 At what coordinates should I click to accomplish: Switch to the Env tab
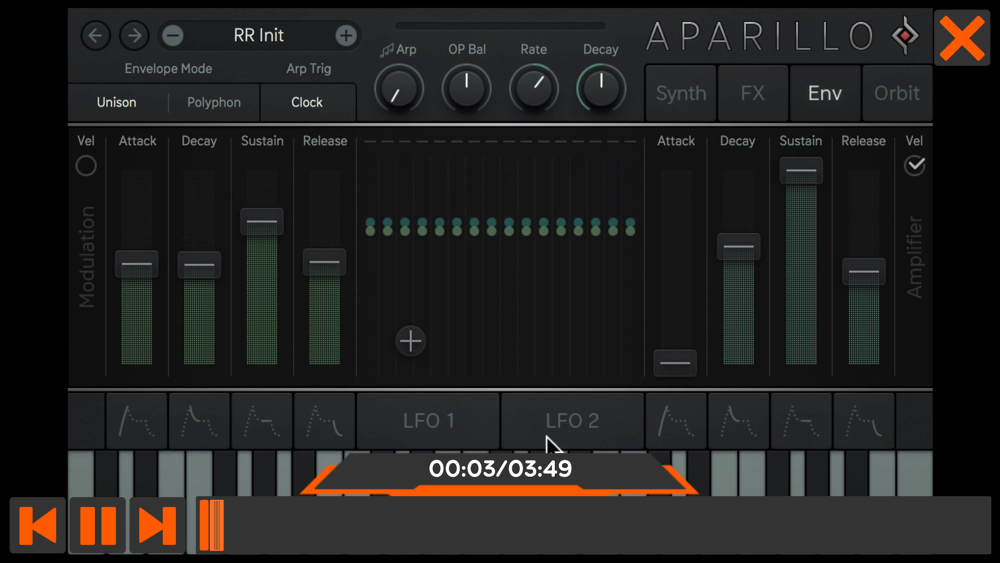click(825, 93)
